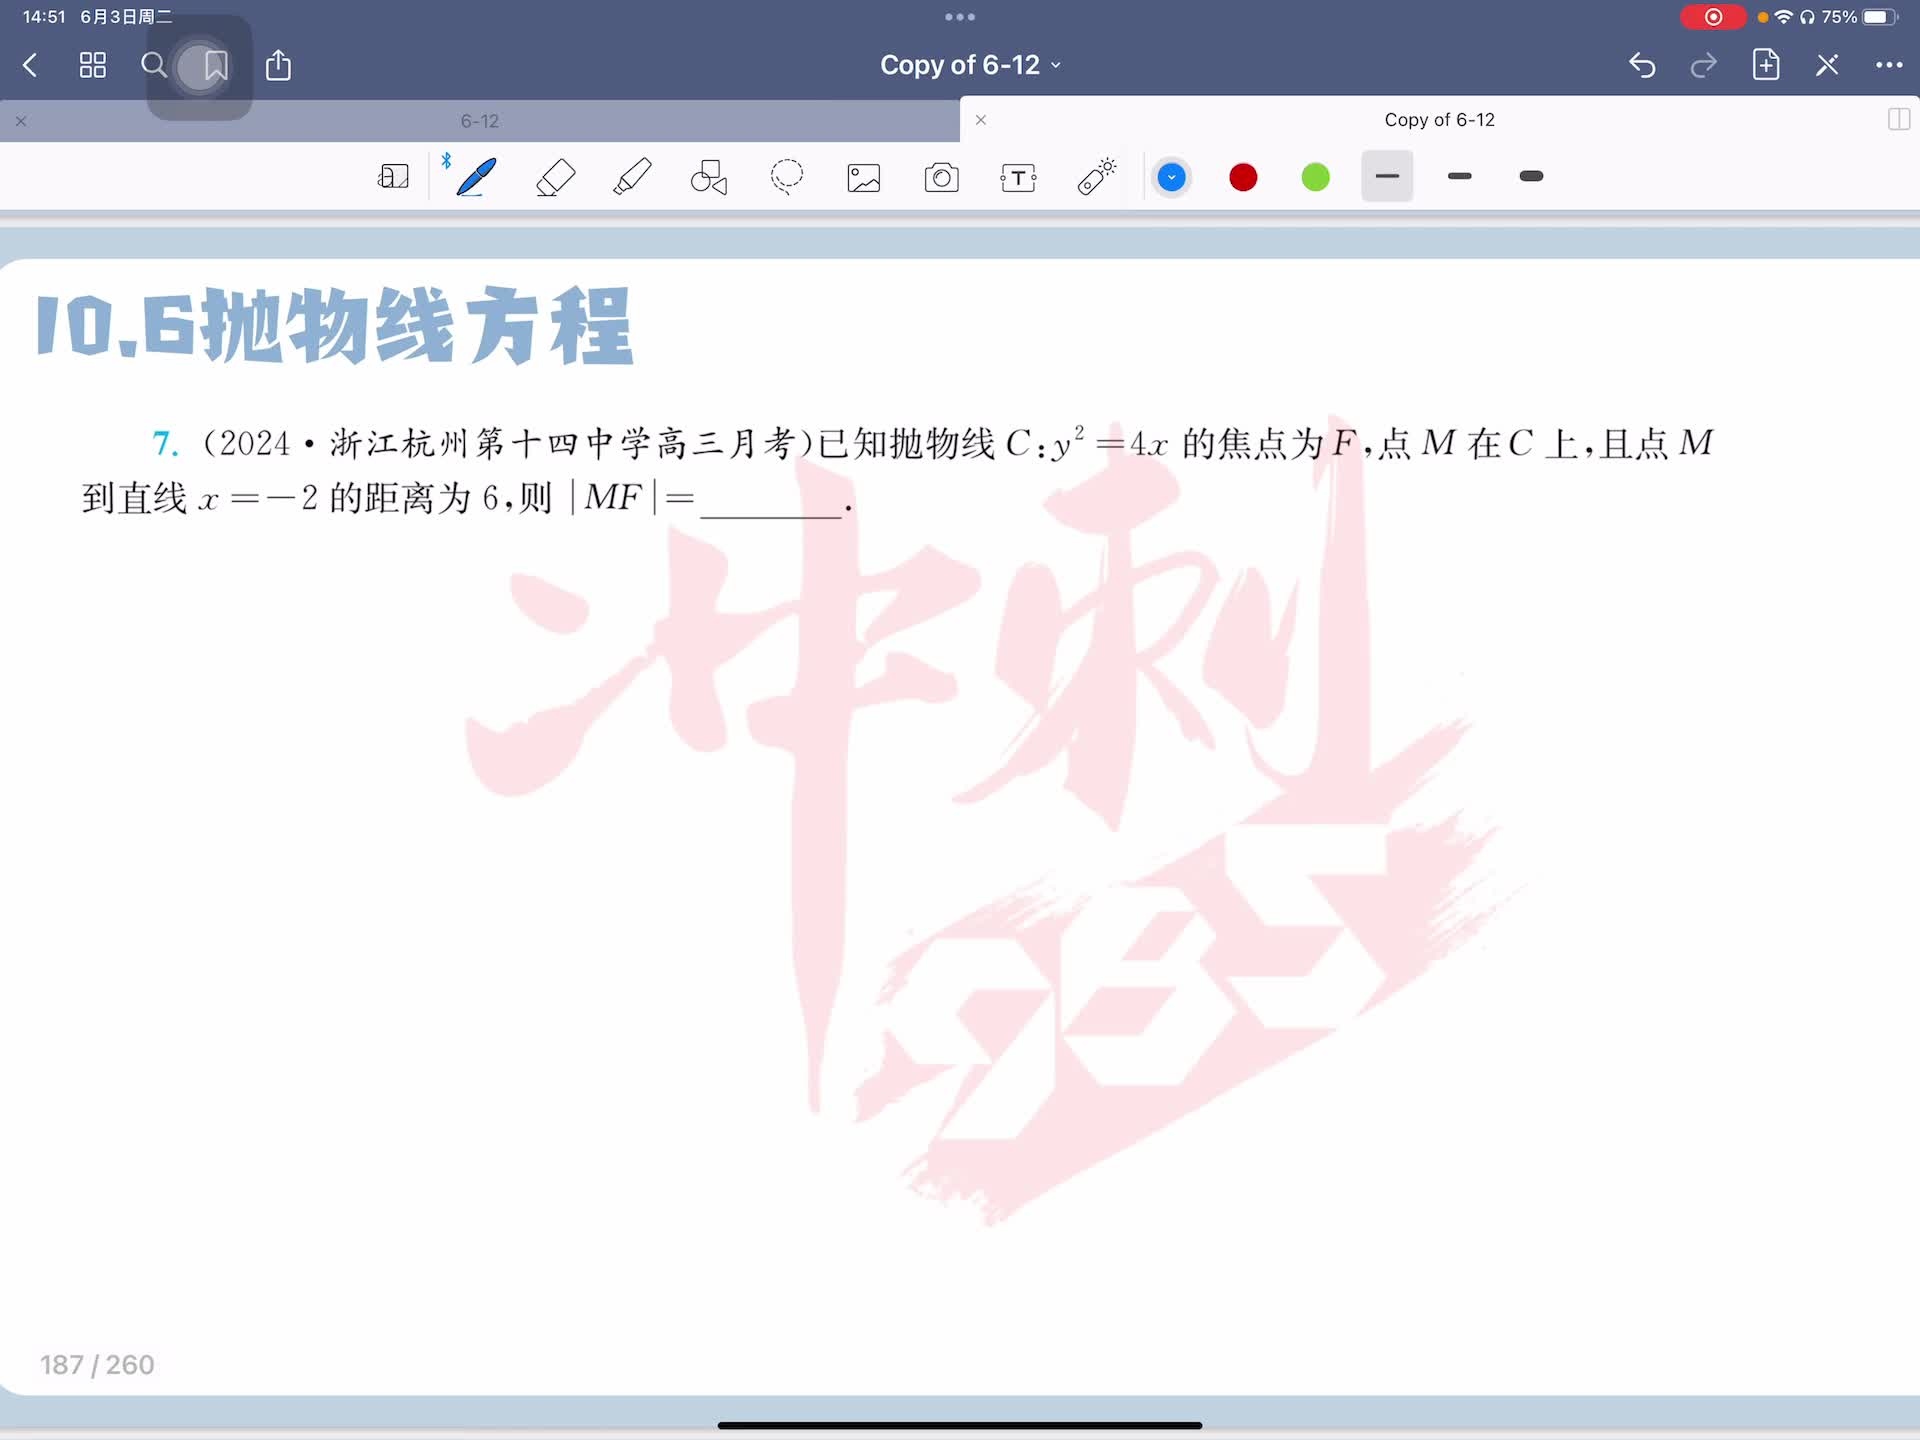Undo the last action
This screenshot has height=1440, width=1920.
pyautogui.click(x=1642, y=66)
